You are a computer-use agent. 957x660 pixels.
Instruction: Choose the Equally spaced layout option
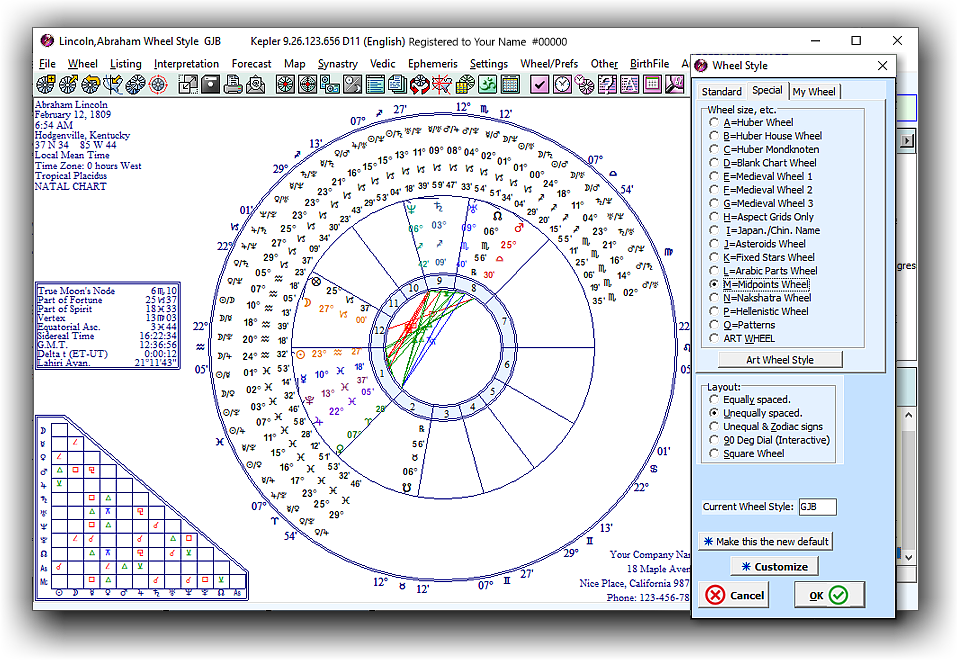coord(714,399)
